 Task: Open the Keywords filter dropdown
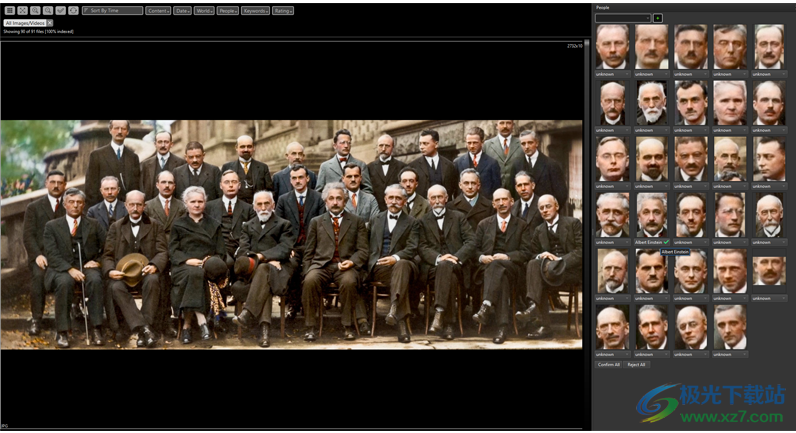pyautogui.click(x=255, y=11)
